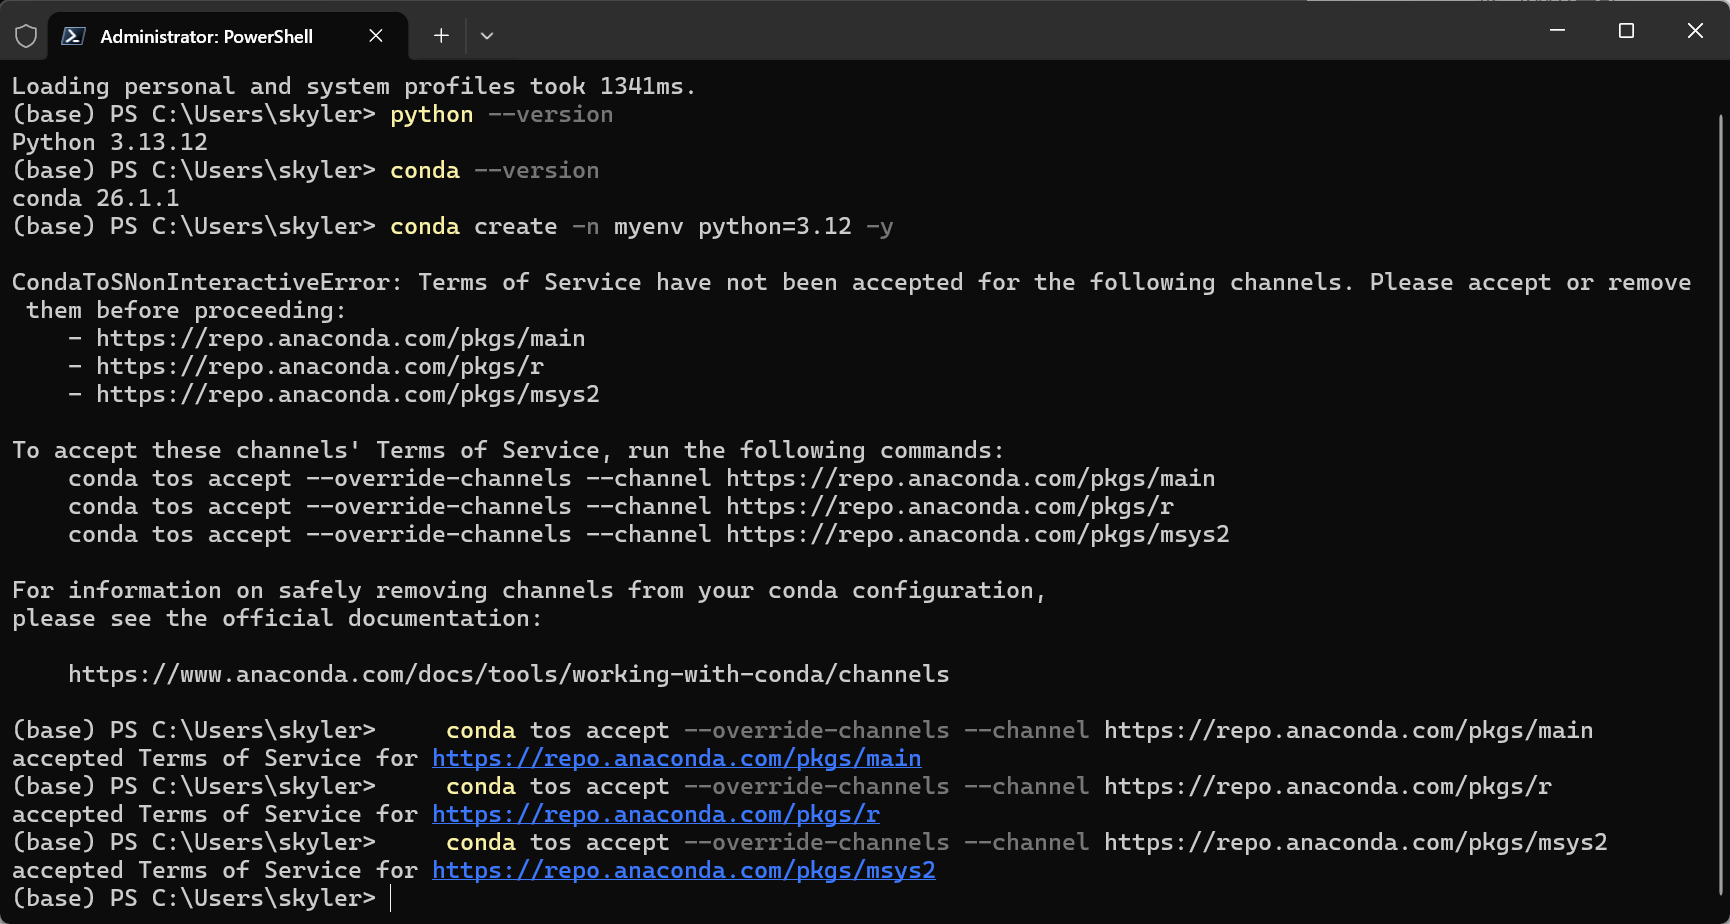Click the Python 3.13.12 output line
This screenshot has width=1730, height=924.
coord(110,143)
